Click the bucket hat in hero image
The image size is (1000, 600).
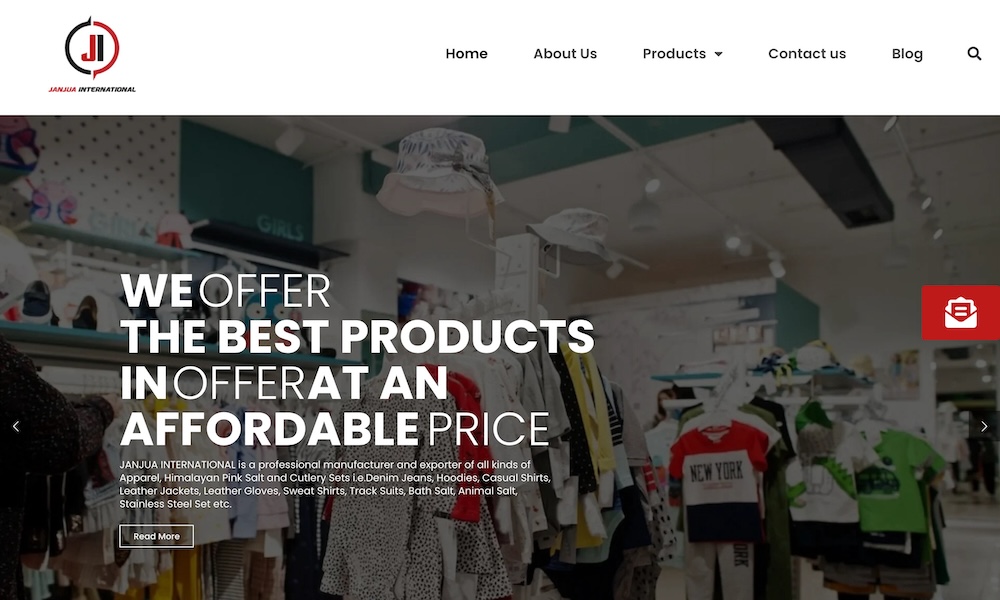point(439,173)
